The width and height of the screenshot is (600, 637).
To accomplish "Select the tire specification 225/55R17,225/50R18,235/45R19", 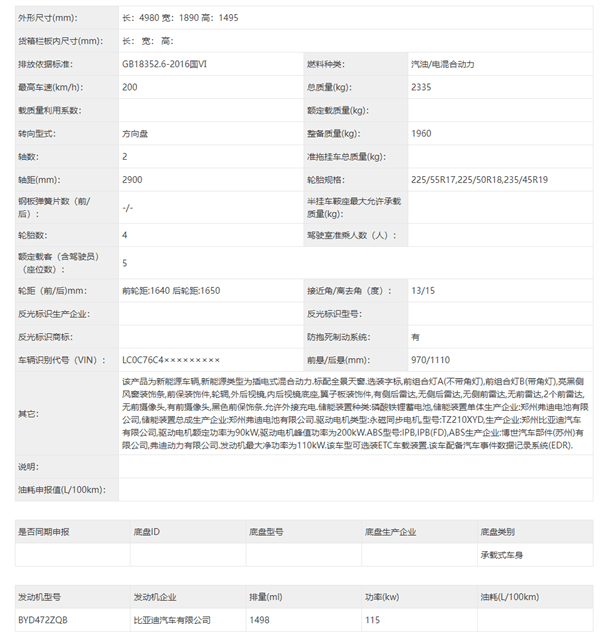I will (x=479, y=179).
